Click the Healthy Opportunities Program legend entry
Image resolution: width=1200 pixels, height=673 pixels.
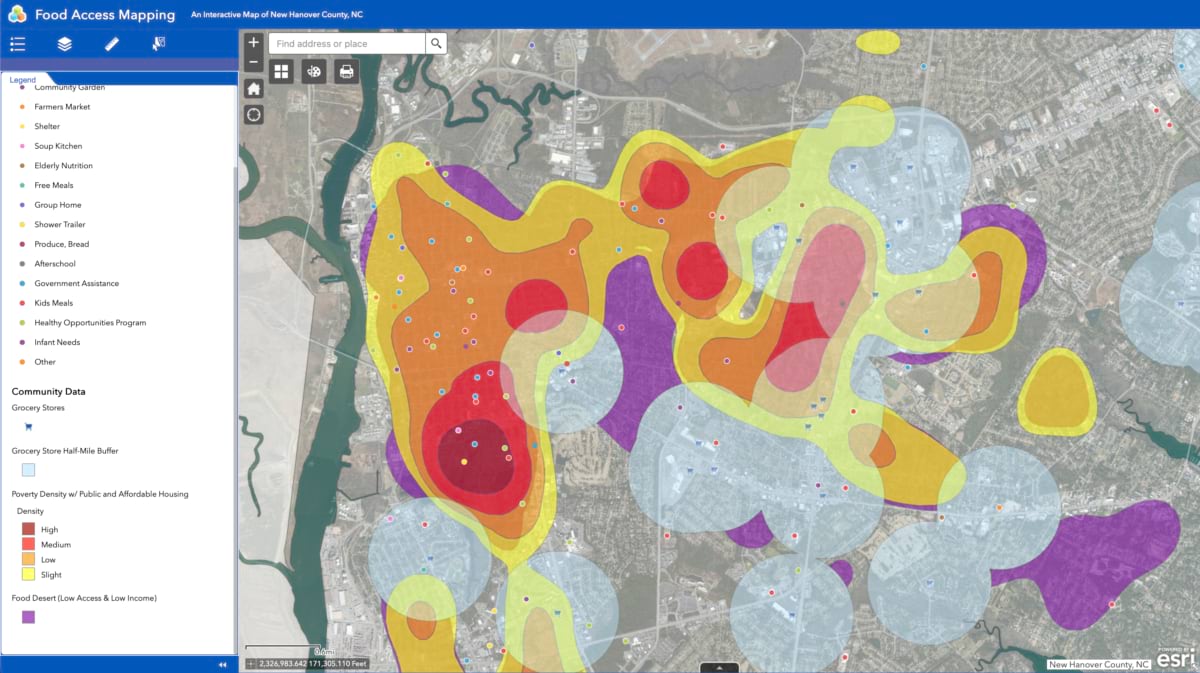pyautogui.click(x=90, y=322)
